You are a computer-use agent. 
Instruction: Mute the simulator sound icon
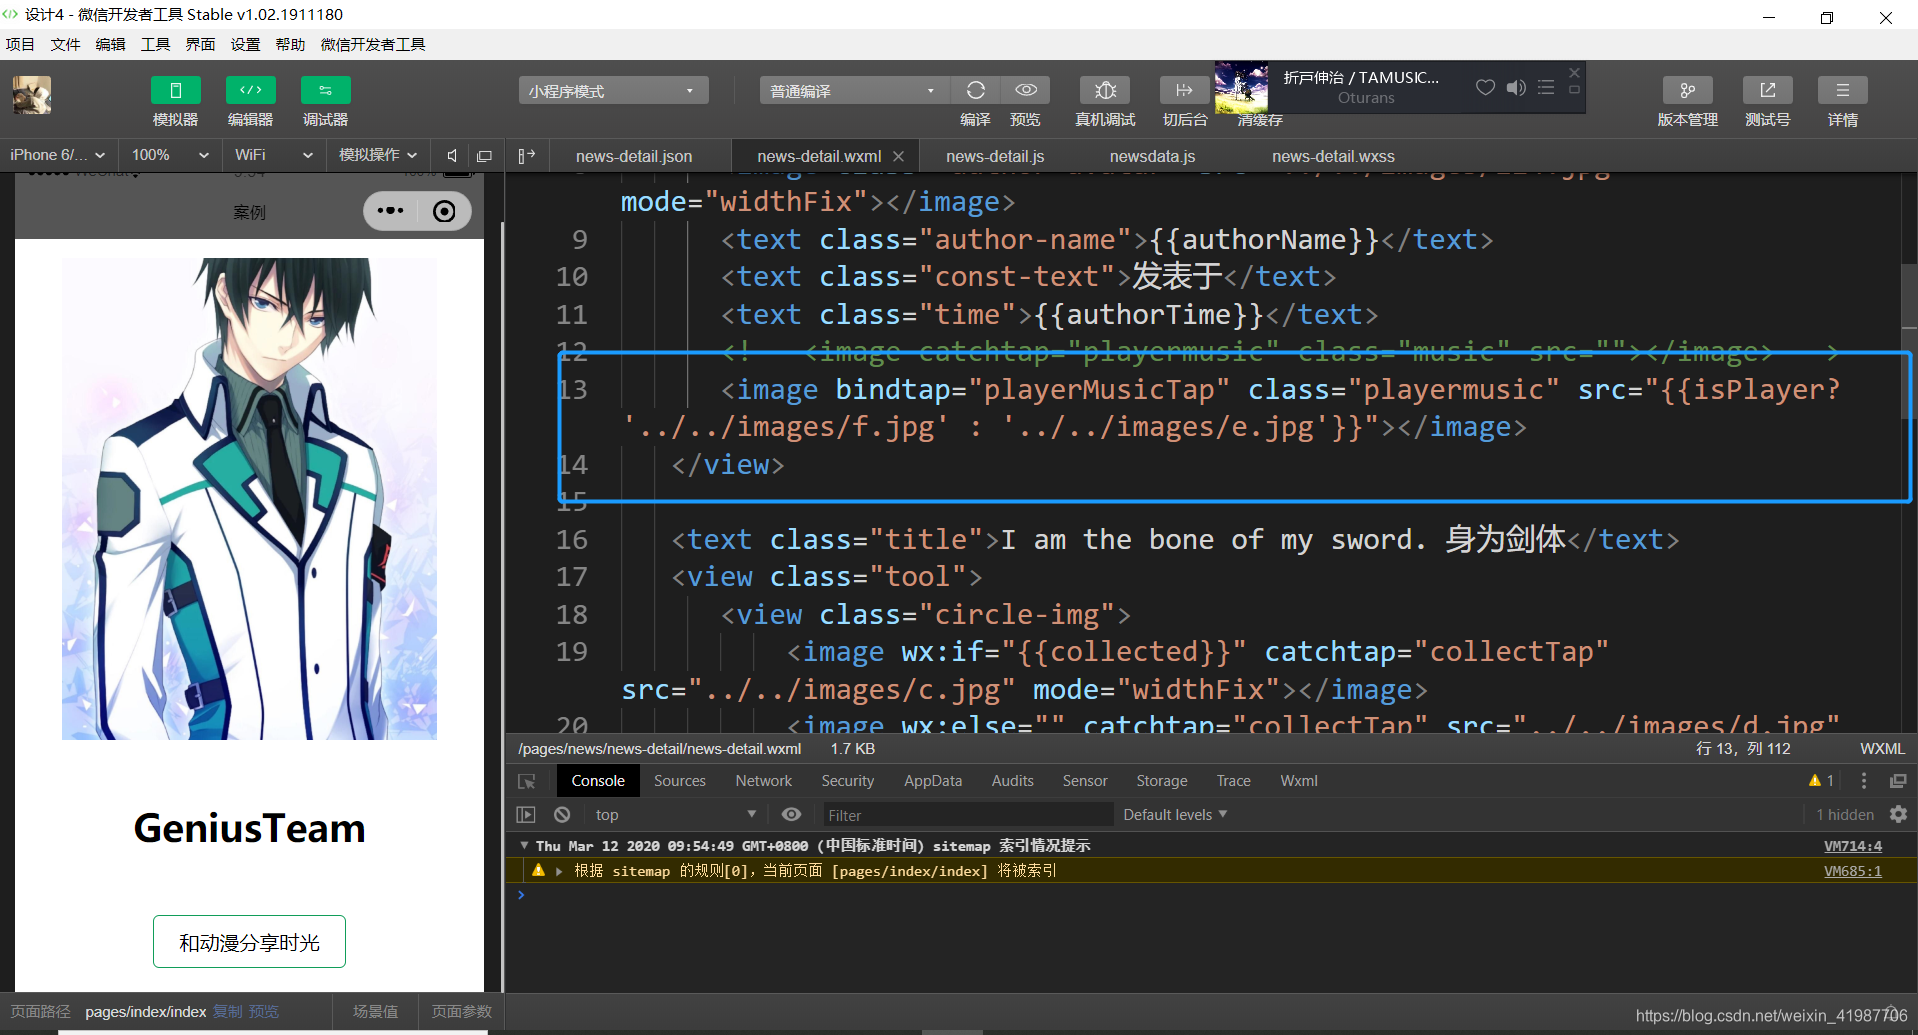452,156
